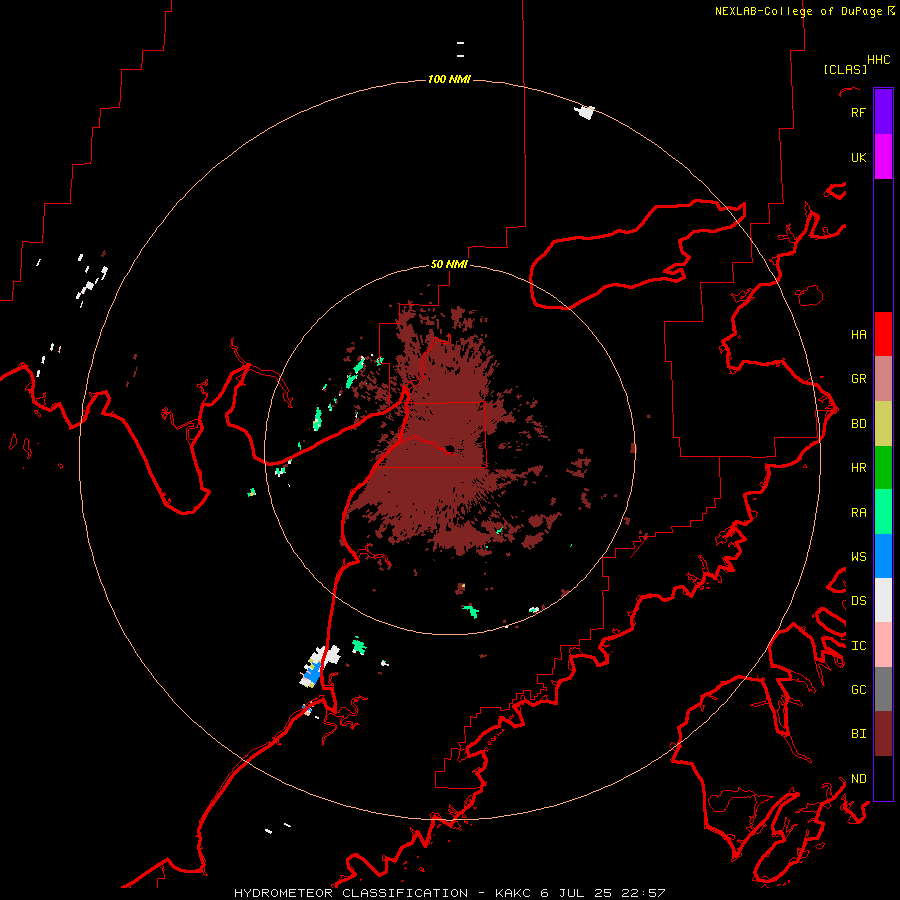The image size is (900, 900).
Task: Click the white echo on 100 NMI ring
Action: 585,112
